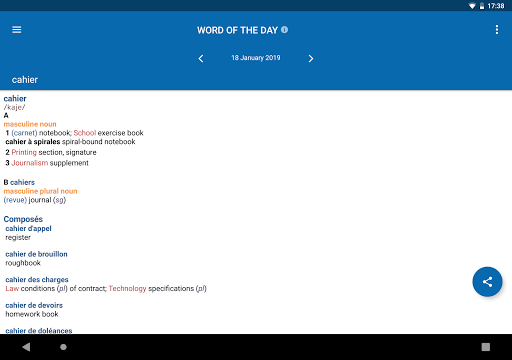
Task: Tap the Android recent apps square
Action: point(486,347)
